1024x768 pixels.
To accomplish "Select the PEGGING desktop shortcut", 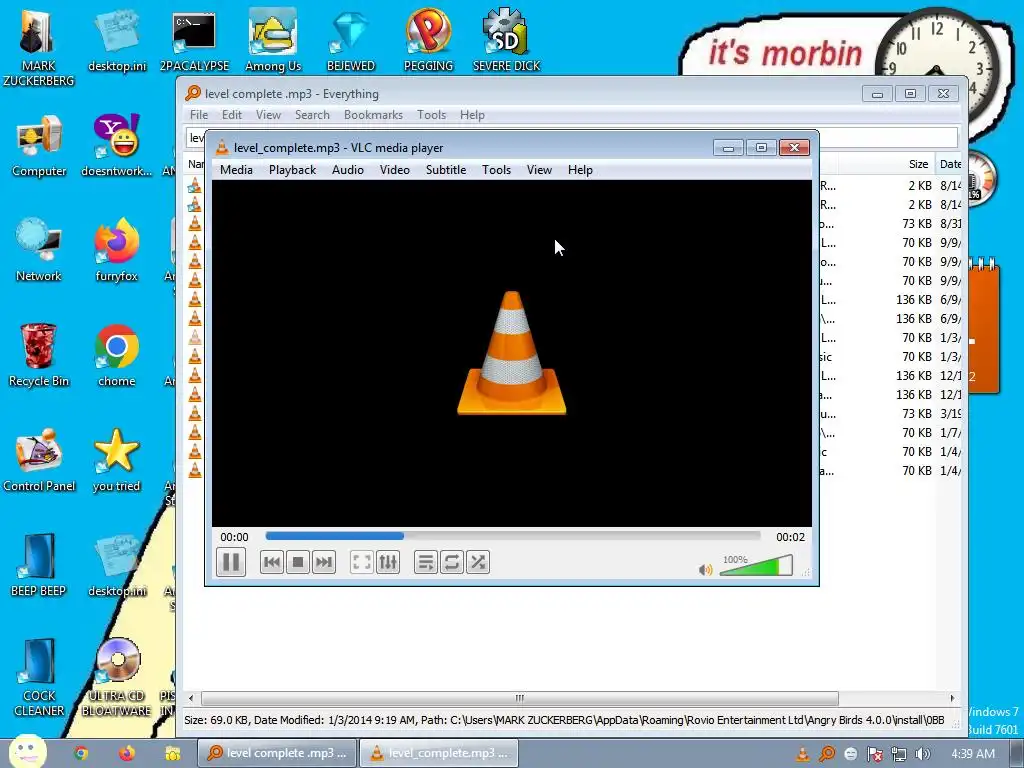I will pyautogui.click(x=428, y=42).
